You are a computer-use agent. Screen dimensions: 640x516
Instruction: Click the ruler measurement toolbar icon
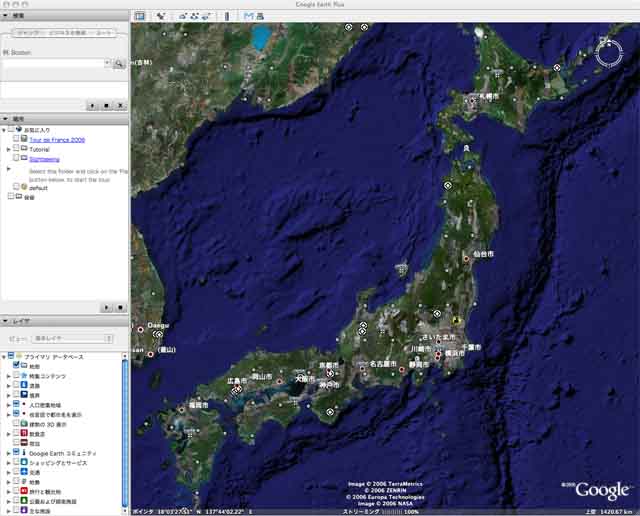[x=227, y=16]
